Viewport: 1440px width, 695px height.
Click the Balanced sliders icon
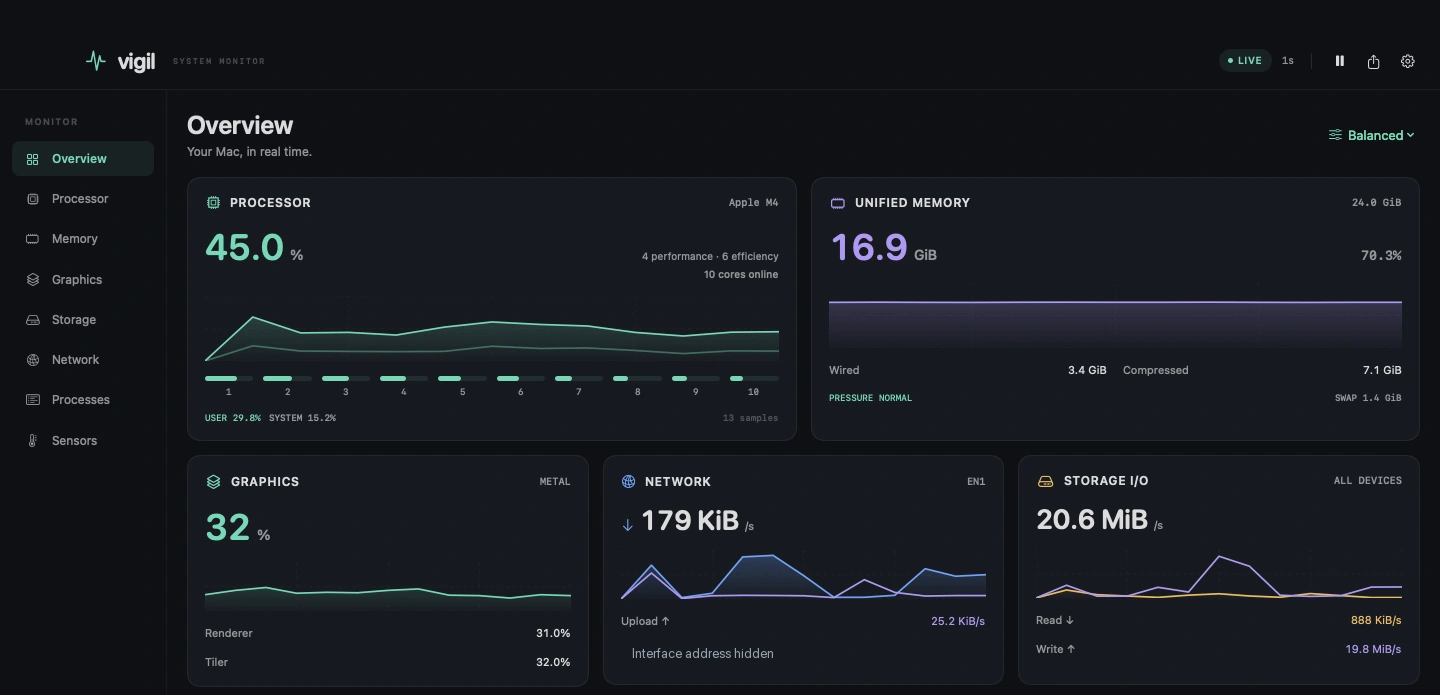pyautogui.click(x=1335, y=135)
